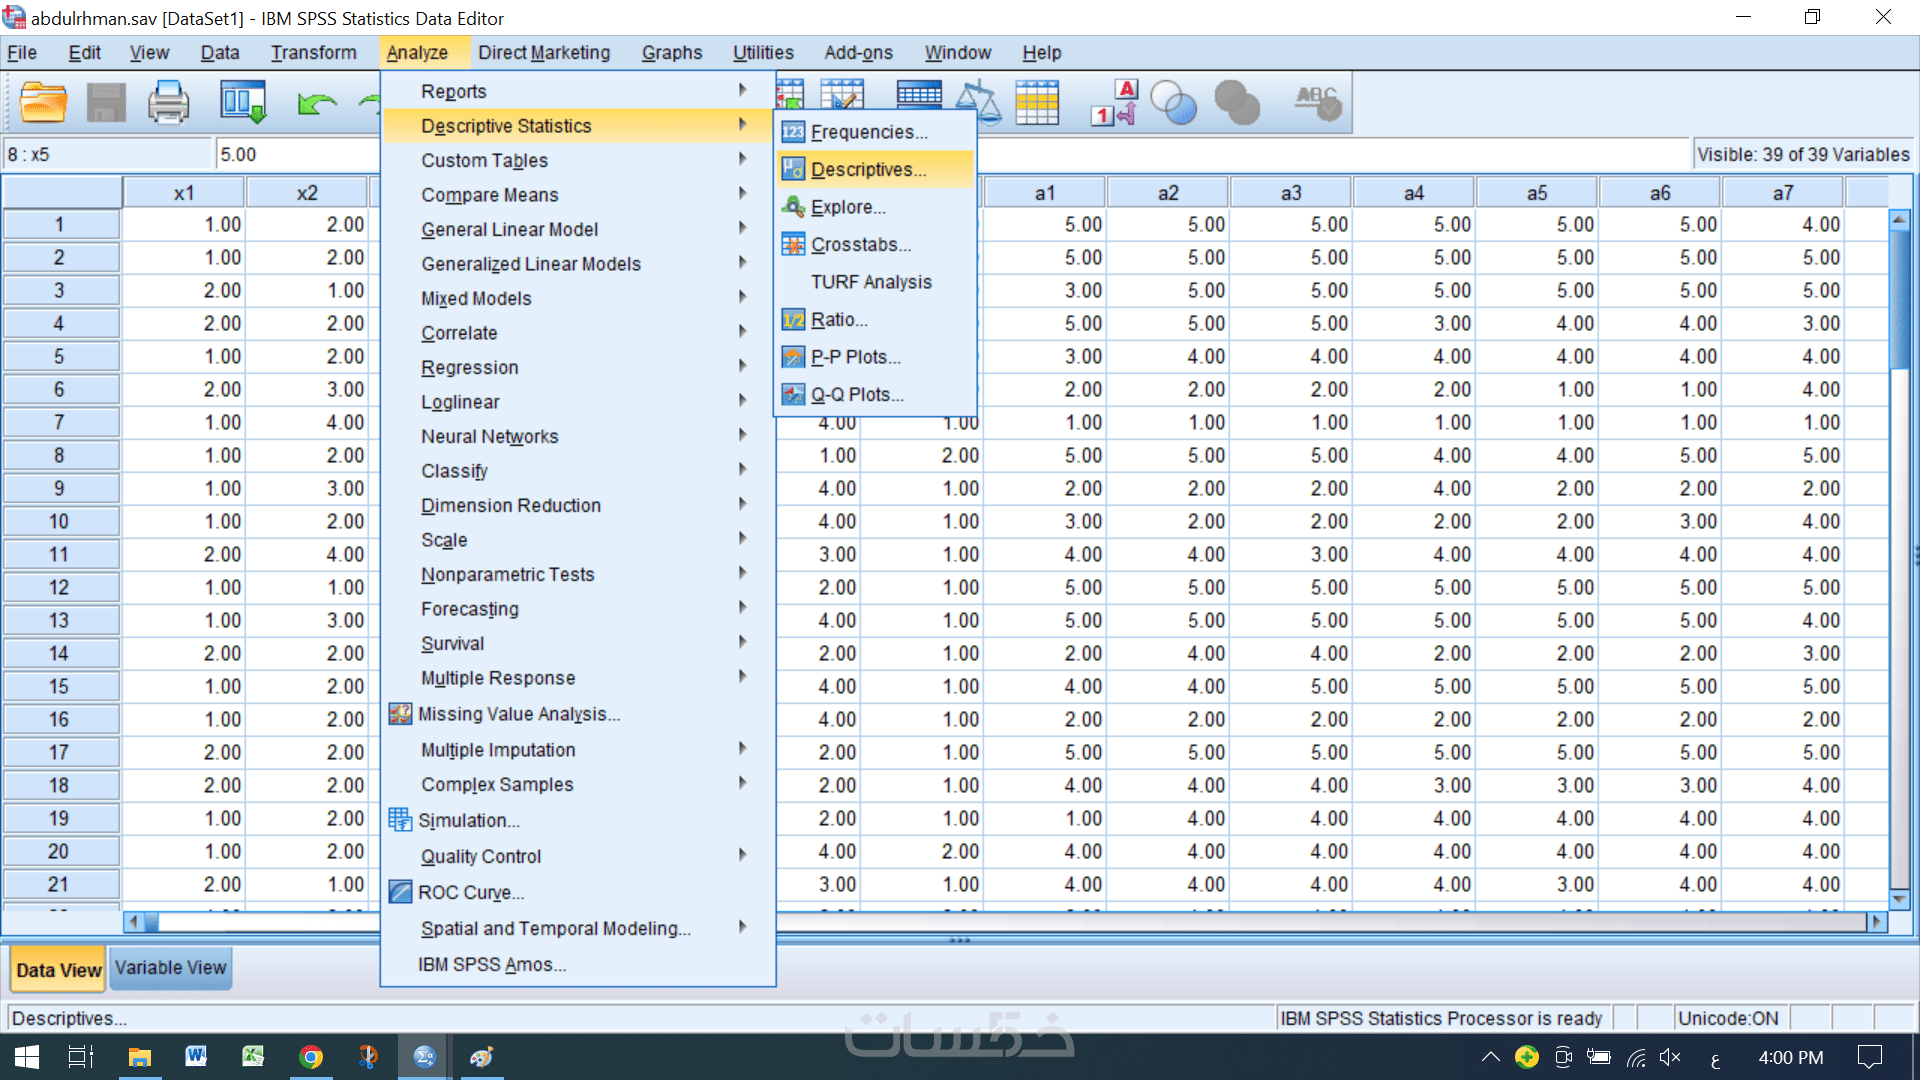
Task: Open Chrome from the Windows taskbar
Action: click(x=311, y=1057)
